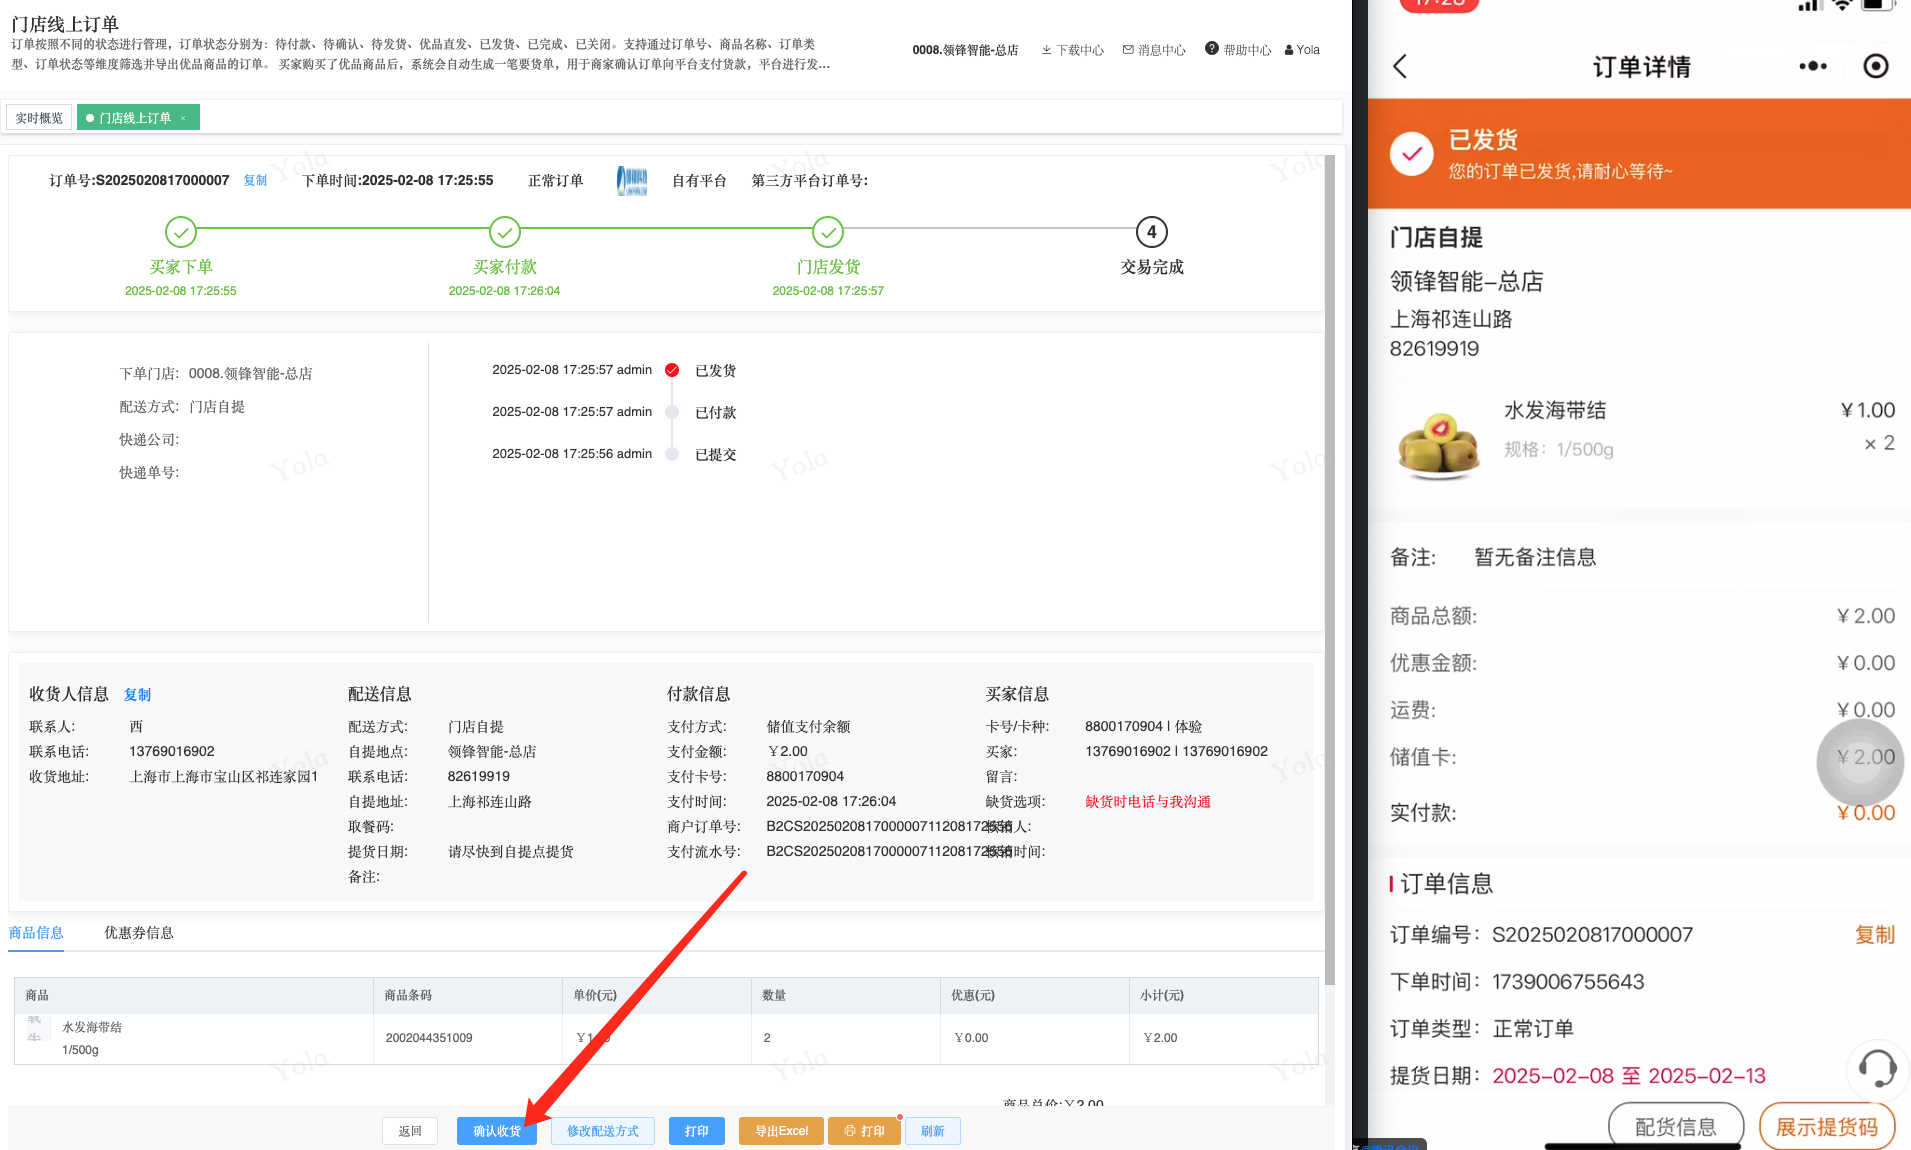Click the orange 打印 button with printer icon
Viewport: 1911px width, 1150px height.
pos(865,1131)
